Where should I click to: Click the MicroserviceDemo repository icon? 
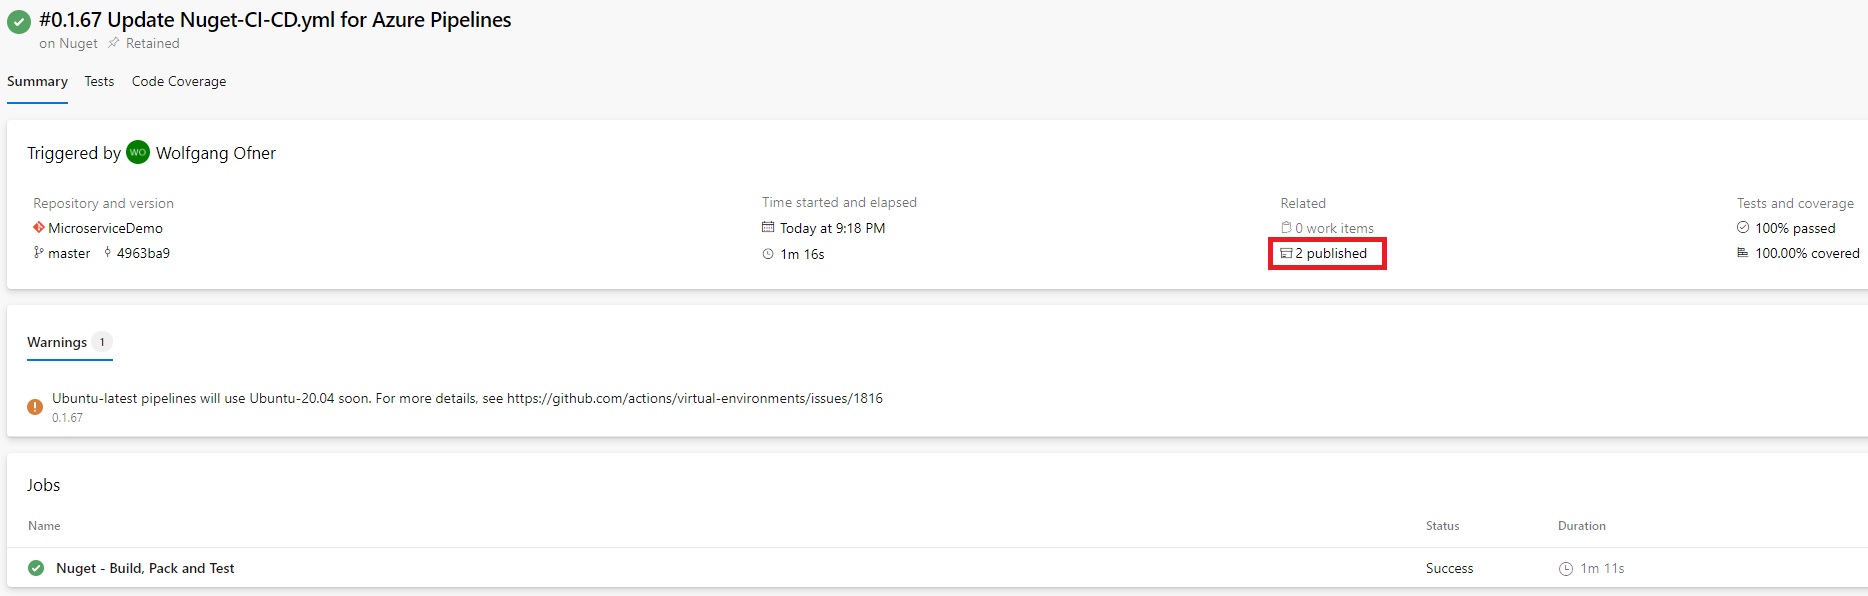click(x=39, y=228)
